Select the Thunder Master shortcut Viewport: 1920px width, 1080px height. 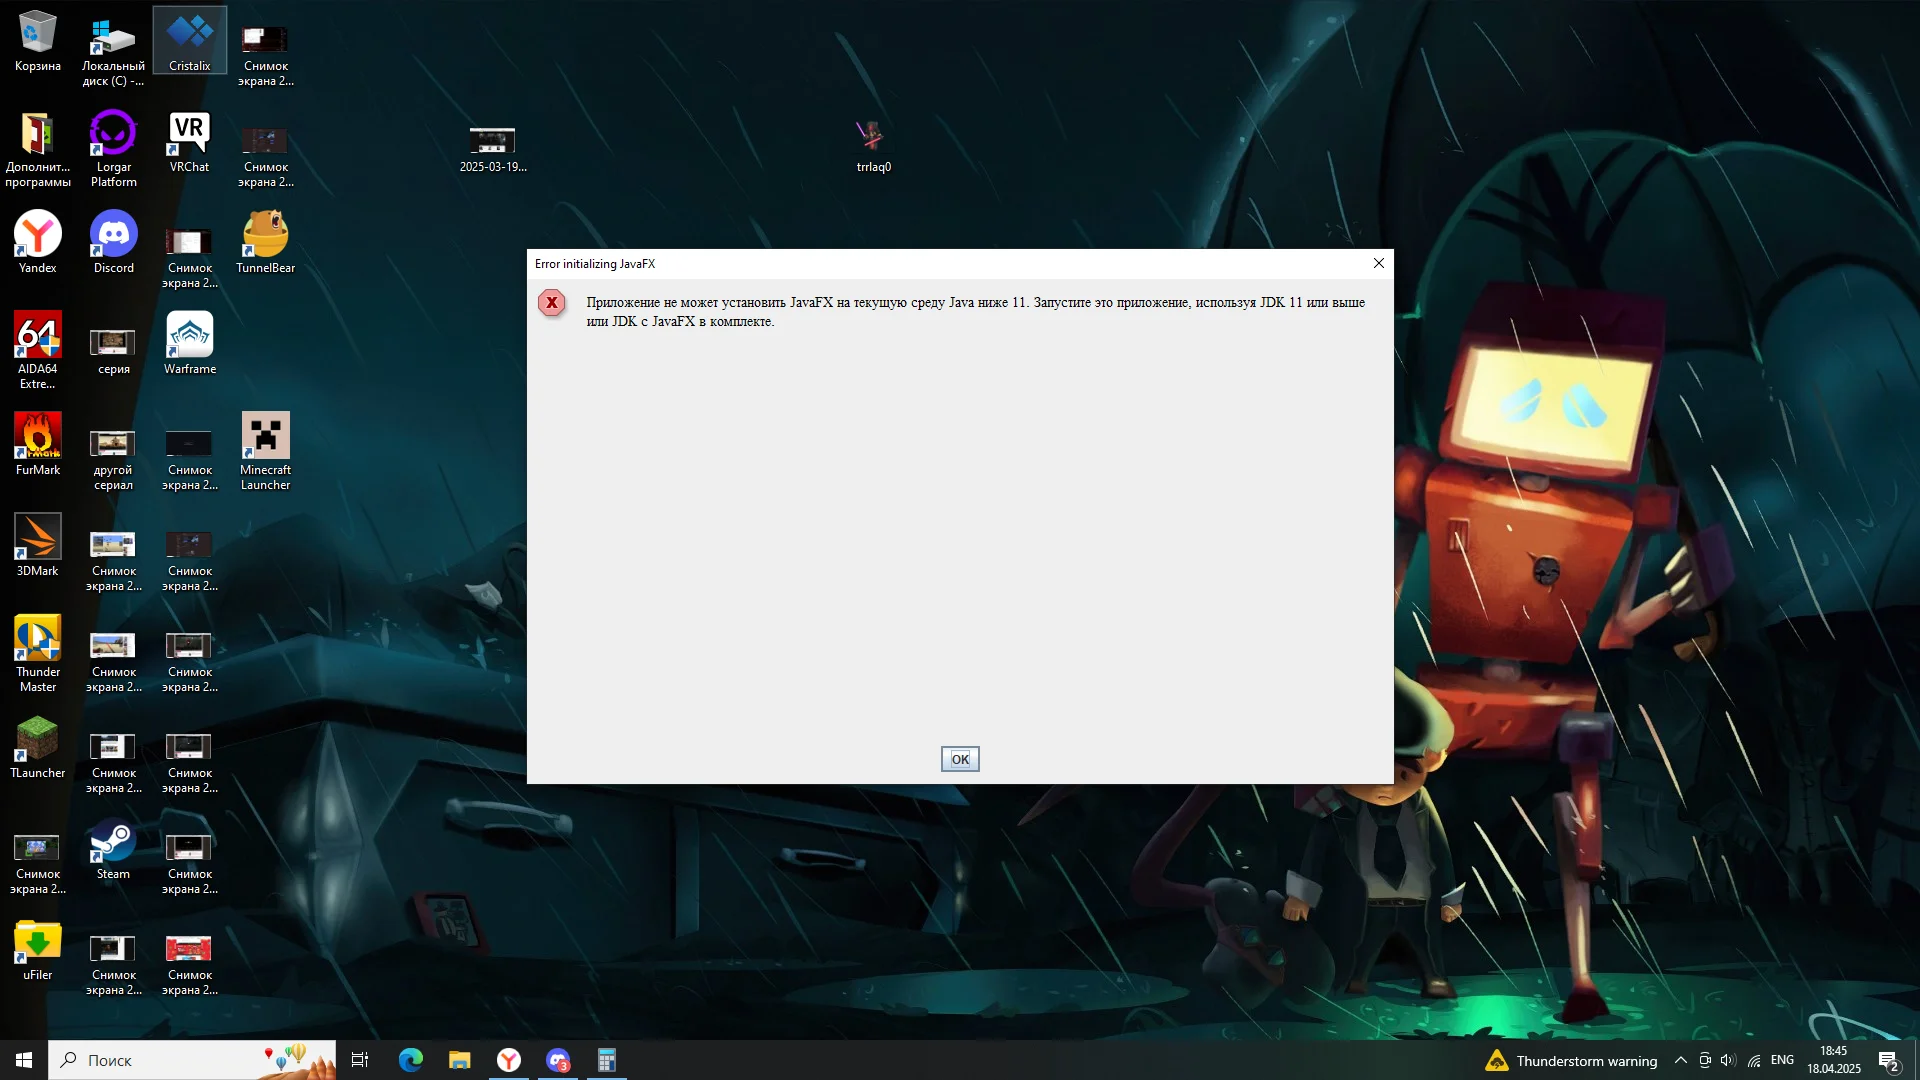tap(38, 654)
